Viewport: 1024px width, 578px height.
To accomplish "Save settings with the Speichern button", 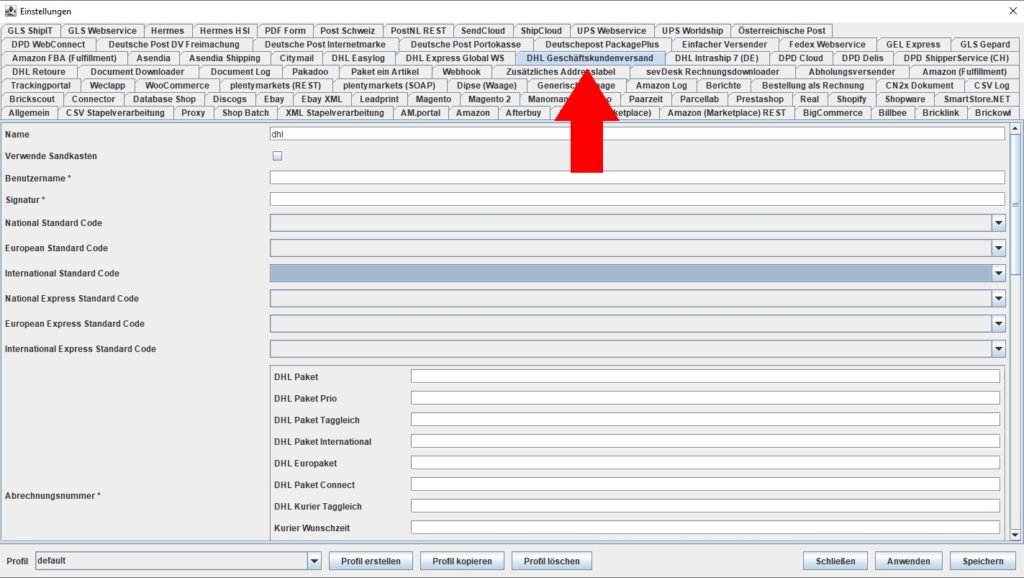I will pyautogui.click(x=983, y=561).
